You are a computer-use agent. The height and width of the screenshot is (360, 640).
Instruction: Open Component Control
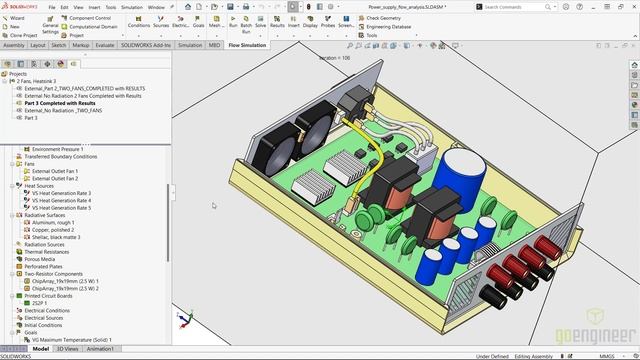[86, 18]
